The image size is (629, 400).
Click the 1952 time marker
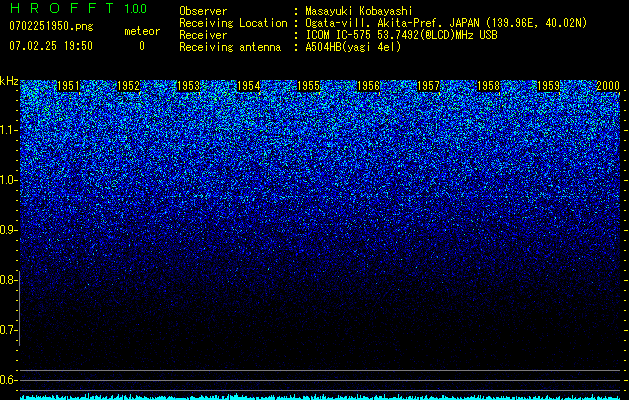(x=128, y=86)
